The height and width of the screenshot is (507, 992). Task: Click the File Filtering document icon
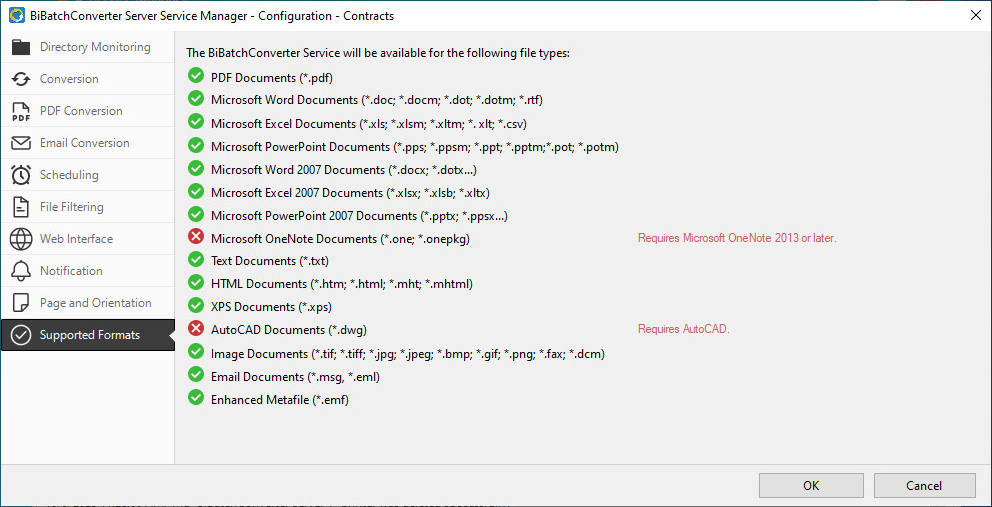[21, 207]
